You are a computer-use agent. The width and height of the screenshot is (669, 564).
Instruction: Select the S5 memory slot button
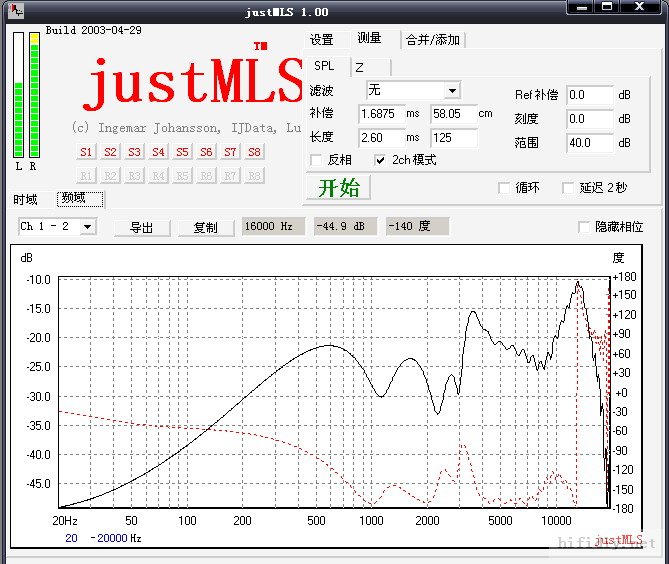pos(182,152)
